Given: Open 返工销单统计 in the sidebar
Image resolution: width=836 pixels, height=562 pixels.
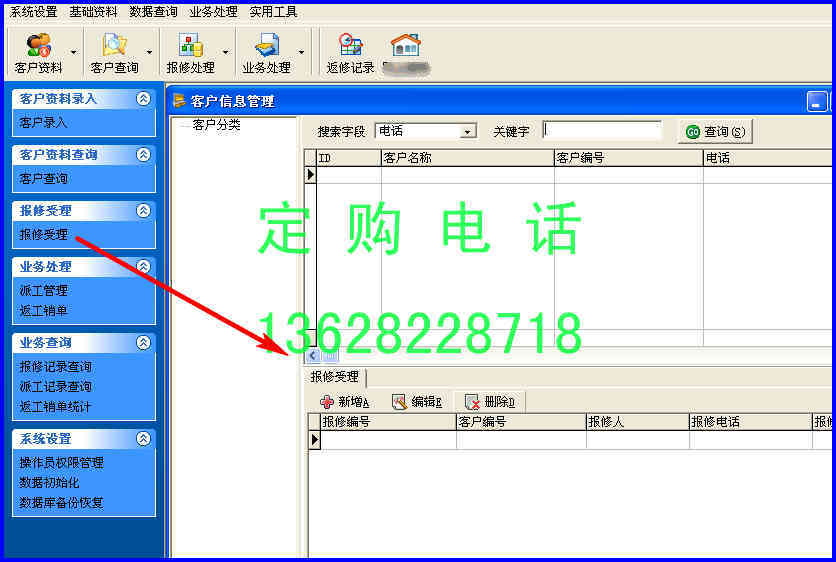Looking at the screenshot, I should (x=55, y=407).
